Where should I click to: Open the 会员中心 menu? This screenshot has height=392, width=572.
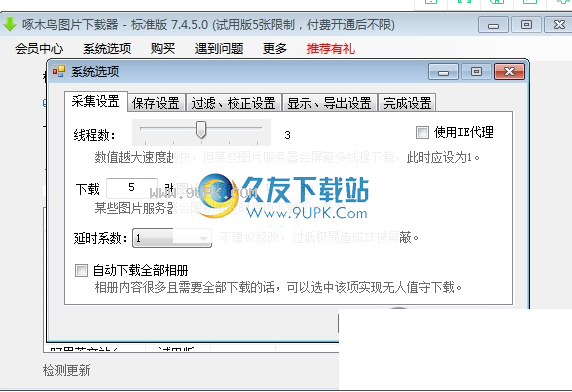39,48
